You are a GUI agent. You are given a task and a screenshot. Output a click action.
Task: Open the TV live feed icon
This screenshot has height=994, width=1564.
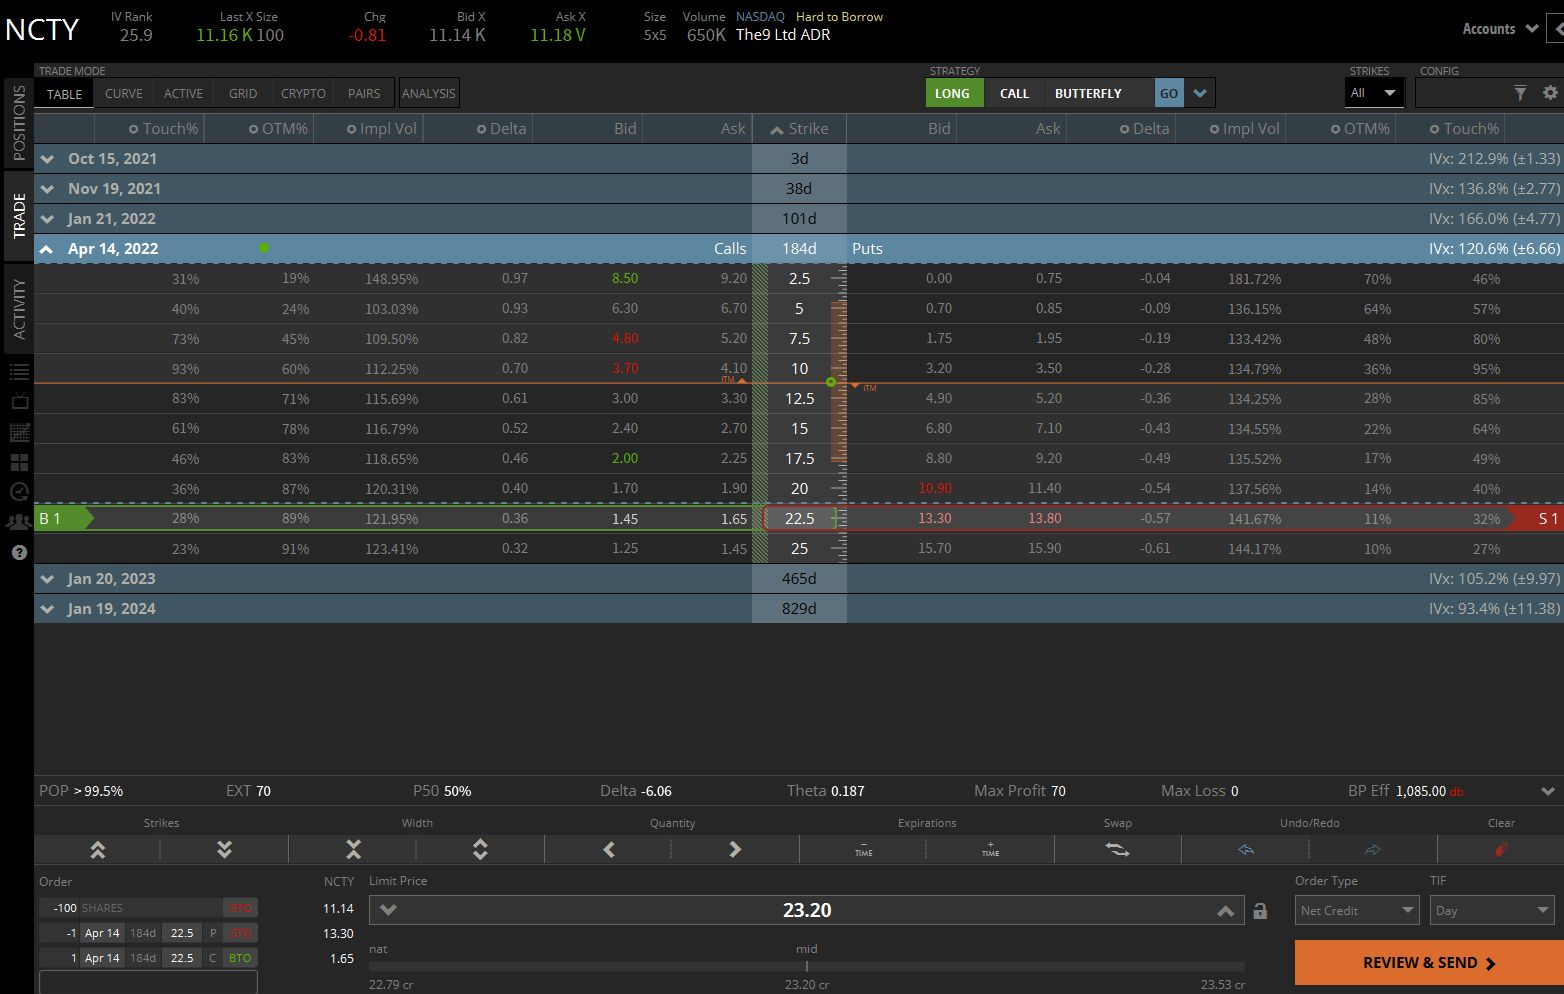click(x=19, y=402)
